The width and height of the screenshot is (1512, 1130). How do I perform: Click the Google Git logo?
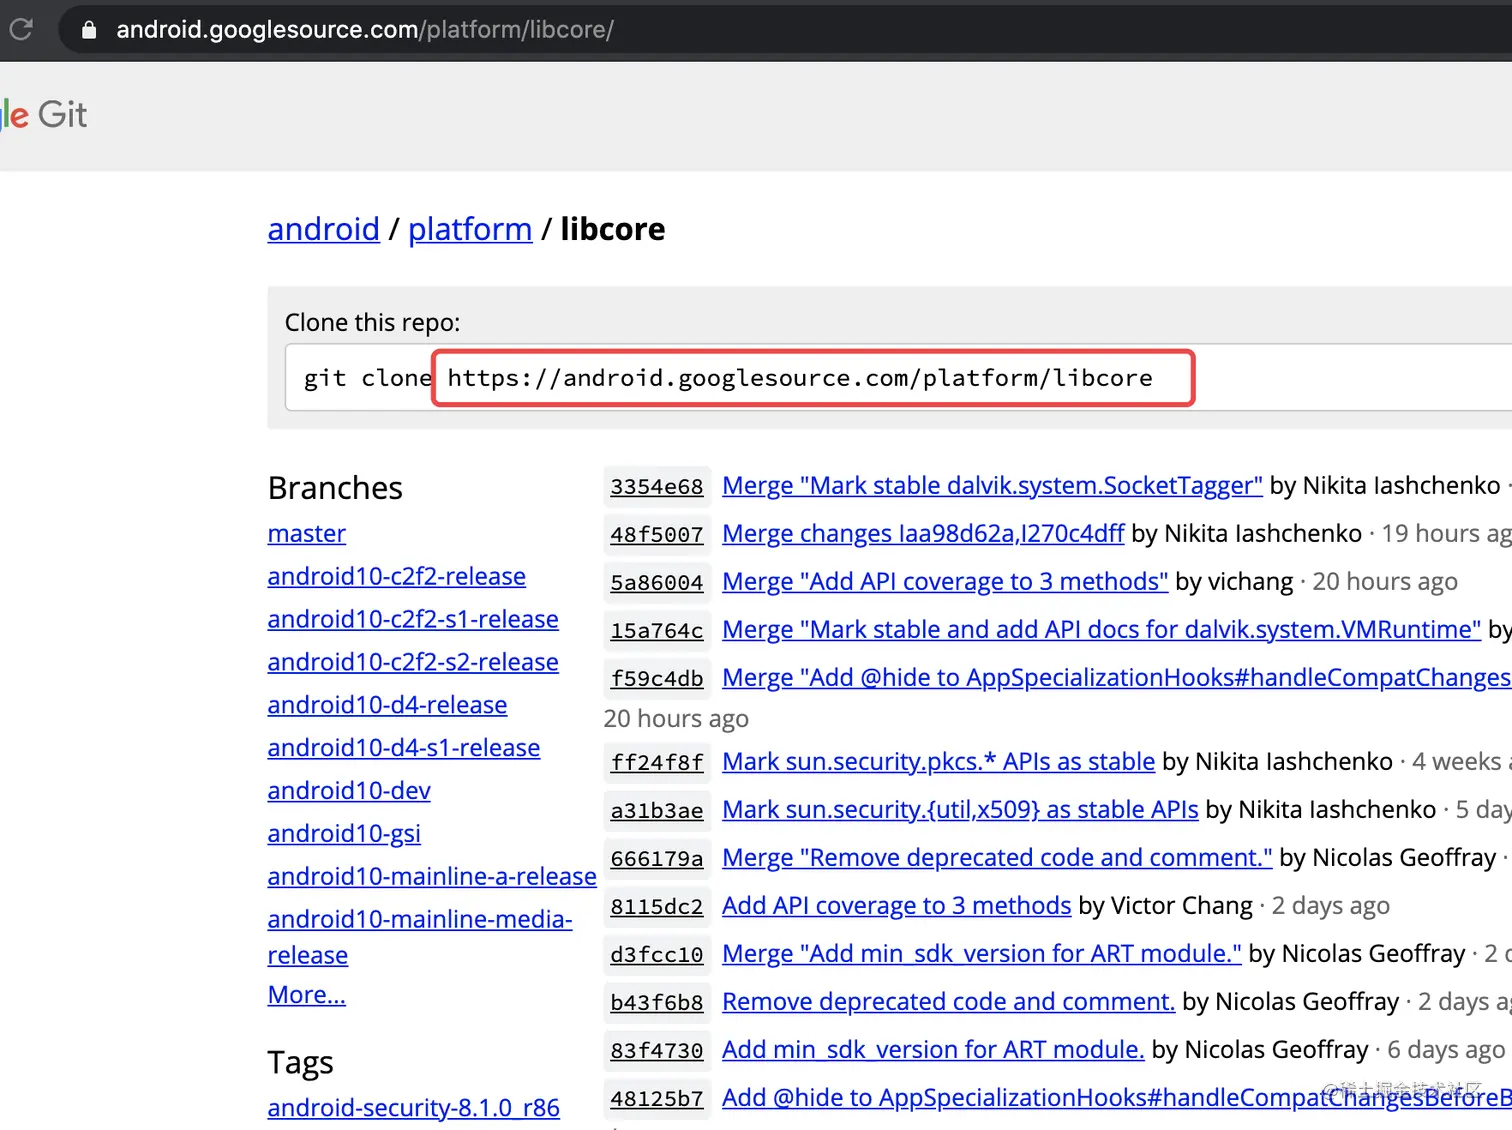(44, 114)
